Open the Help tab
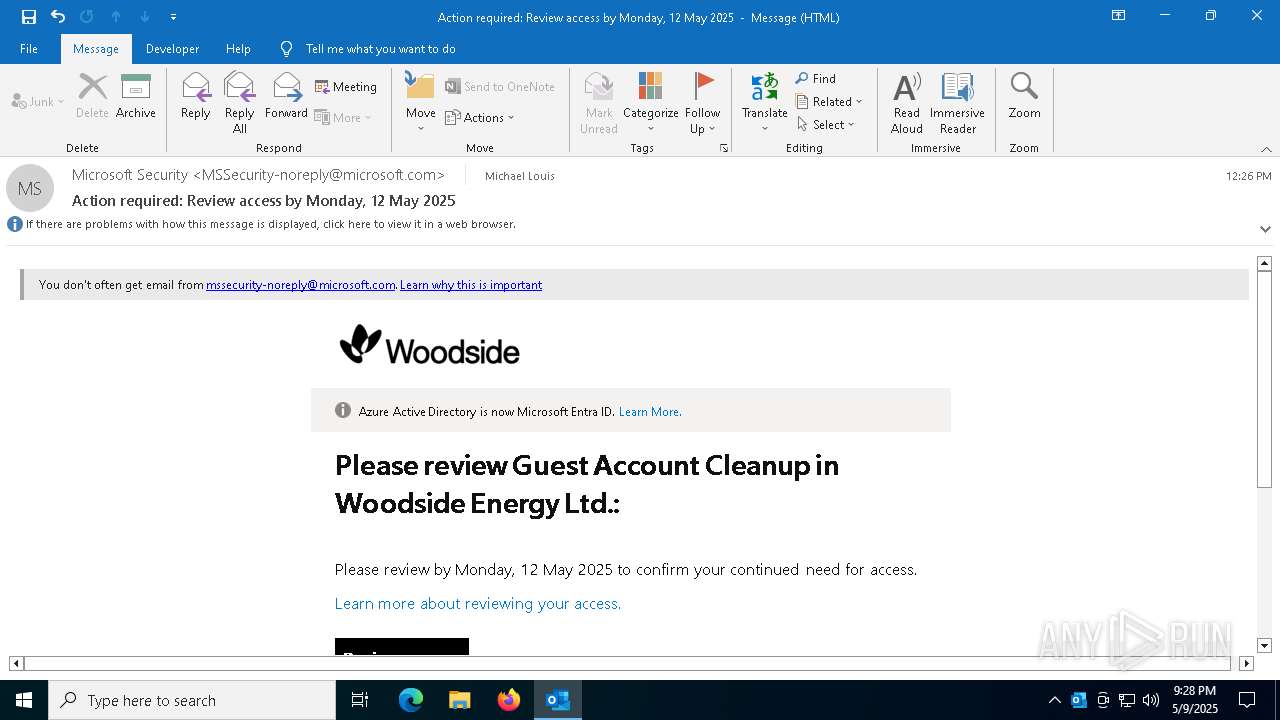 (x=238, y=49)
